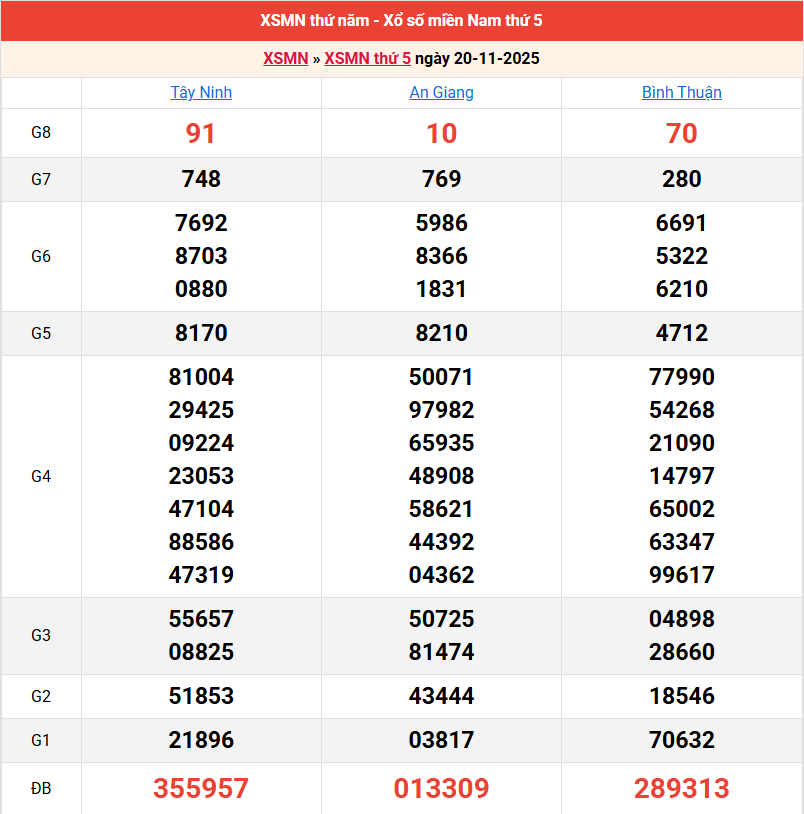Click the ĐB row label

coord(41,789)
